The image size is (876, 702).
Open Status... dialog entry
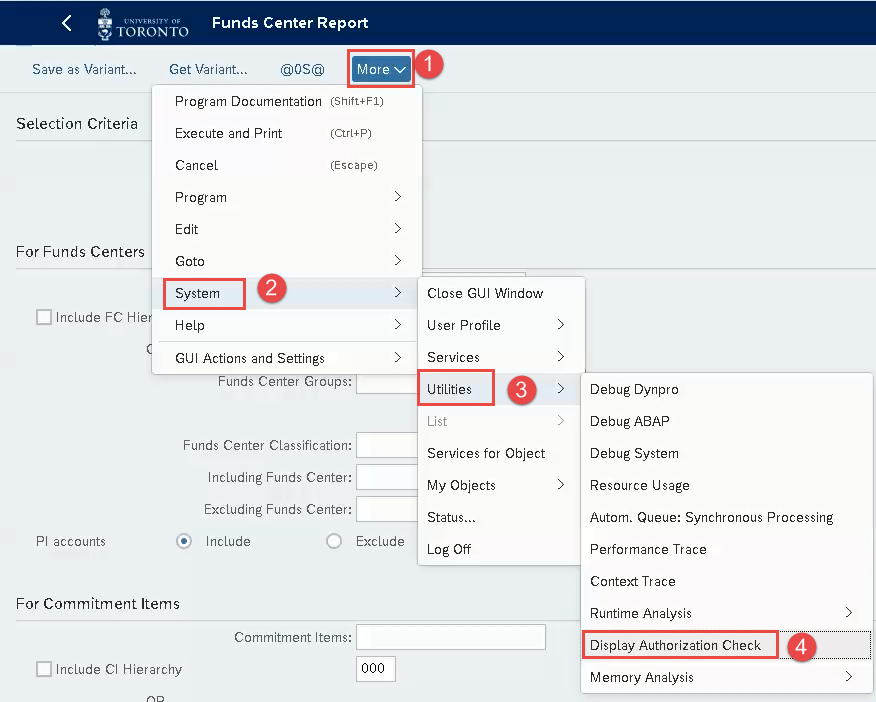pyautogui.click(x=501, y=517)
